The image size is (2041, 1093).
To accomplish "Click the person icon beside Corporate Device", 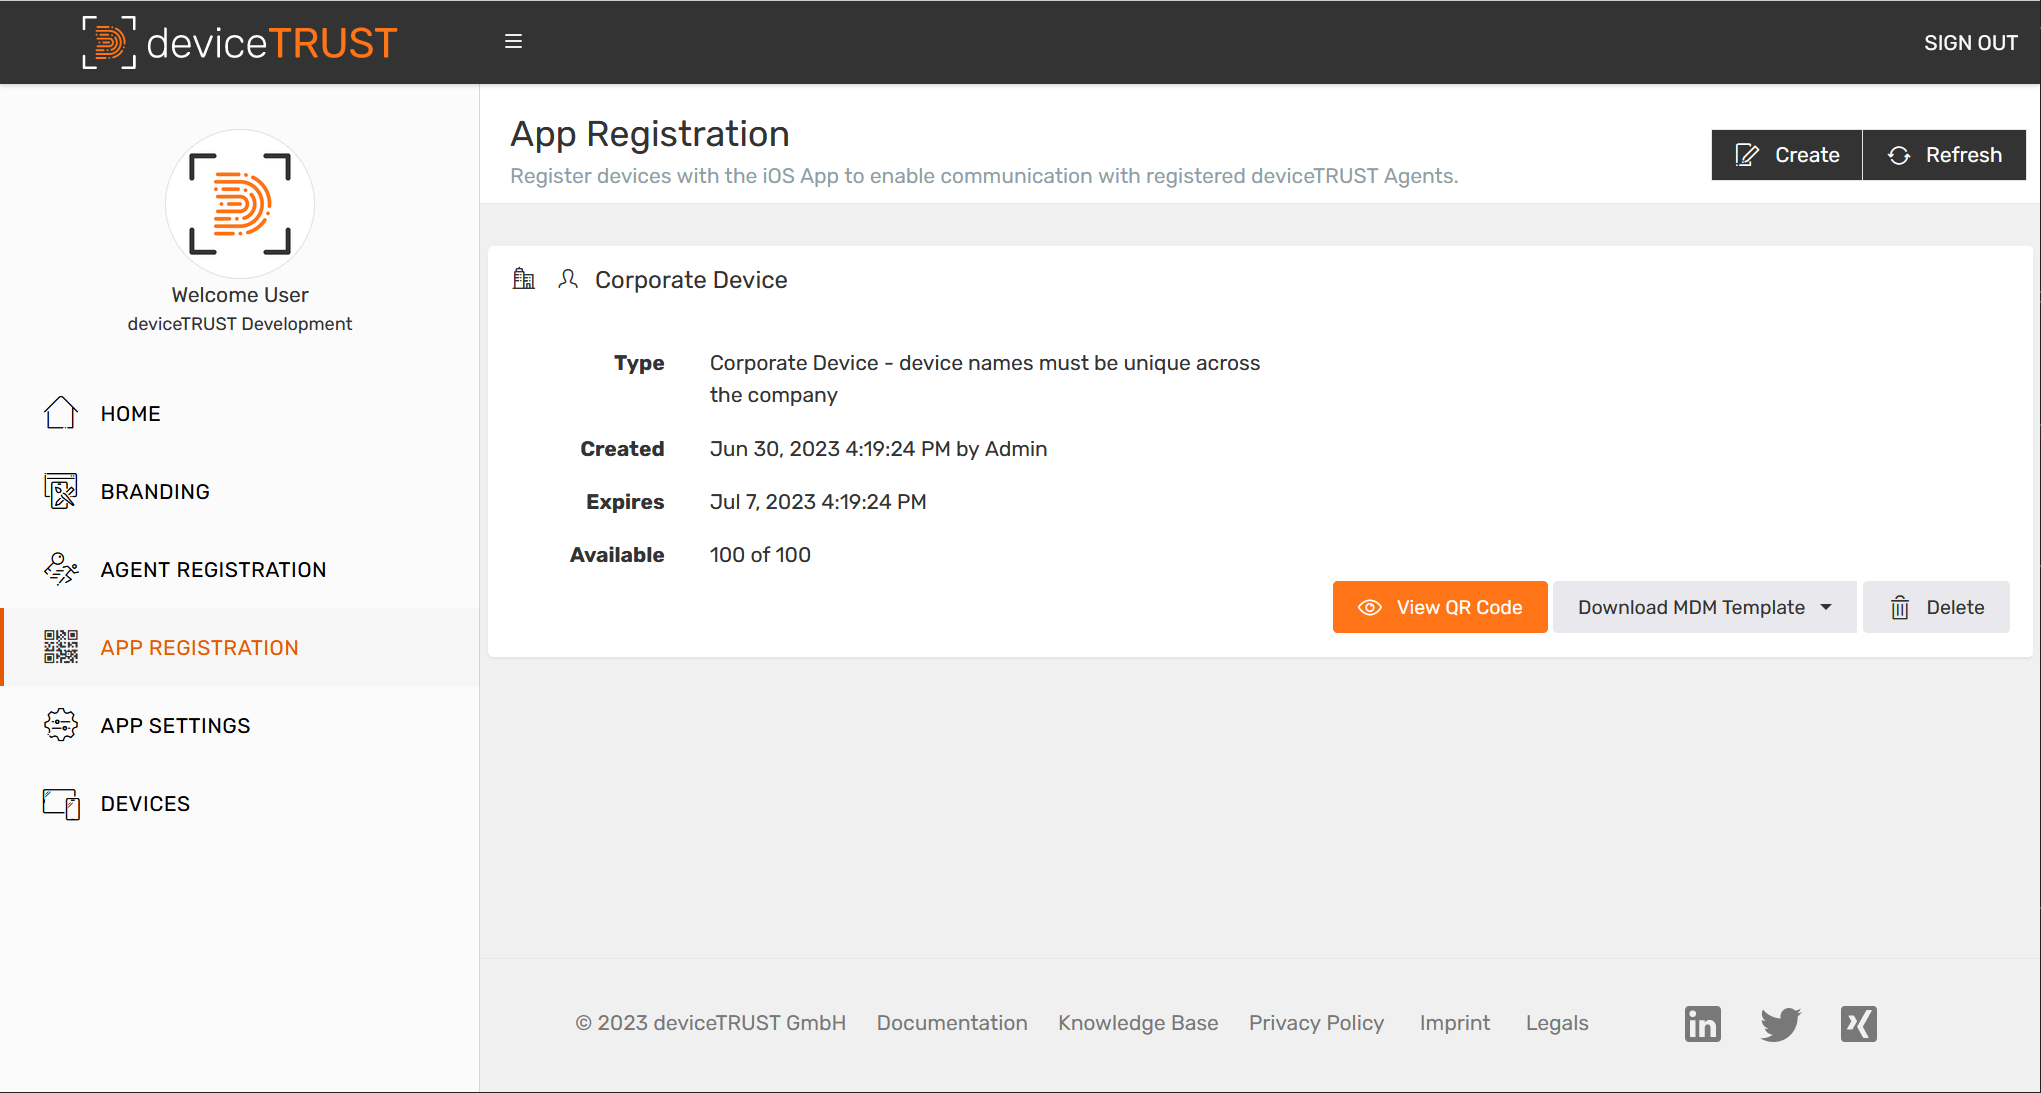I will click(x=567, y=279).
